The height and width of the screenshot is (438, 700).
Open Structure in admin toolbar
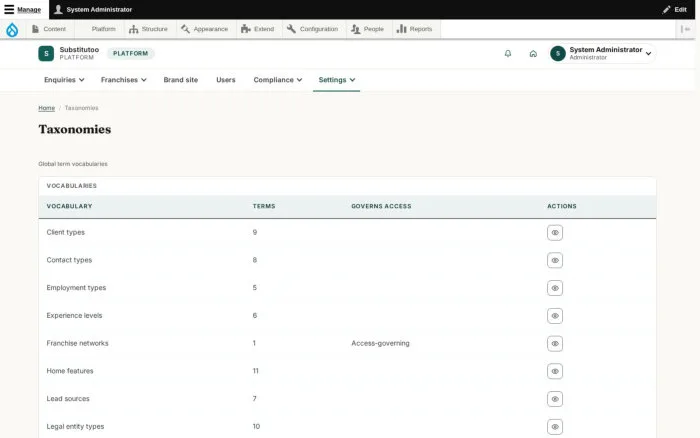click(148, 29)
